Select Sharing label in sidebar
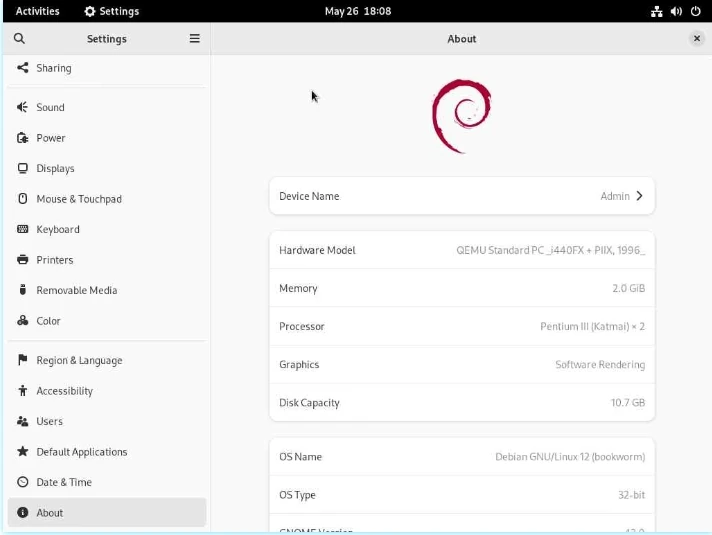The image size is (712, 535). coord(54,68)
